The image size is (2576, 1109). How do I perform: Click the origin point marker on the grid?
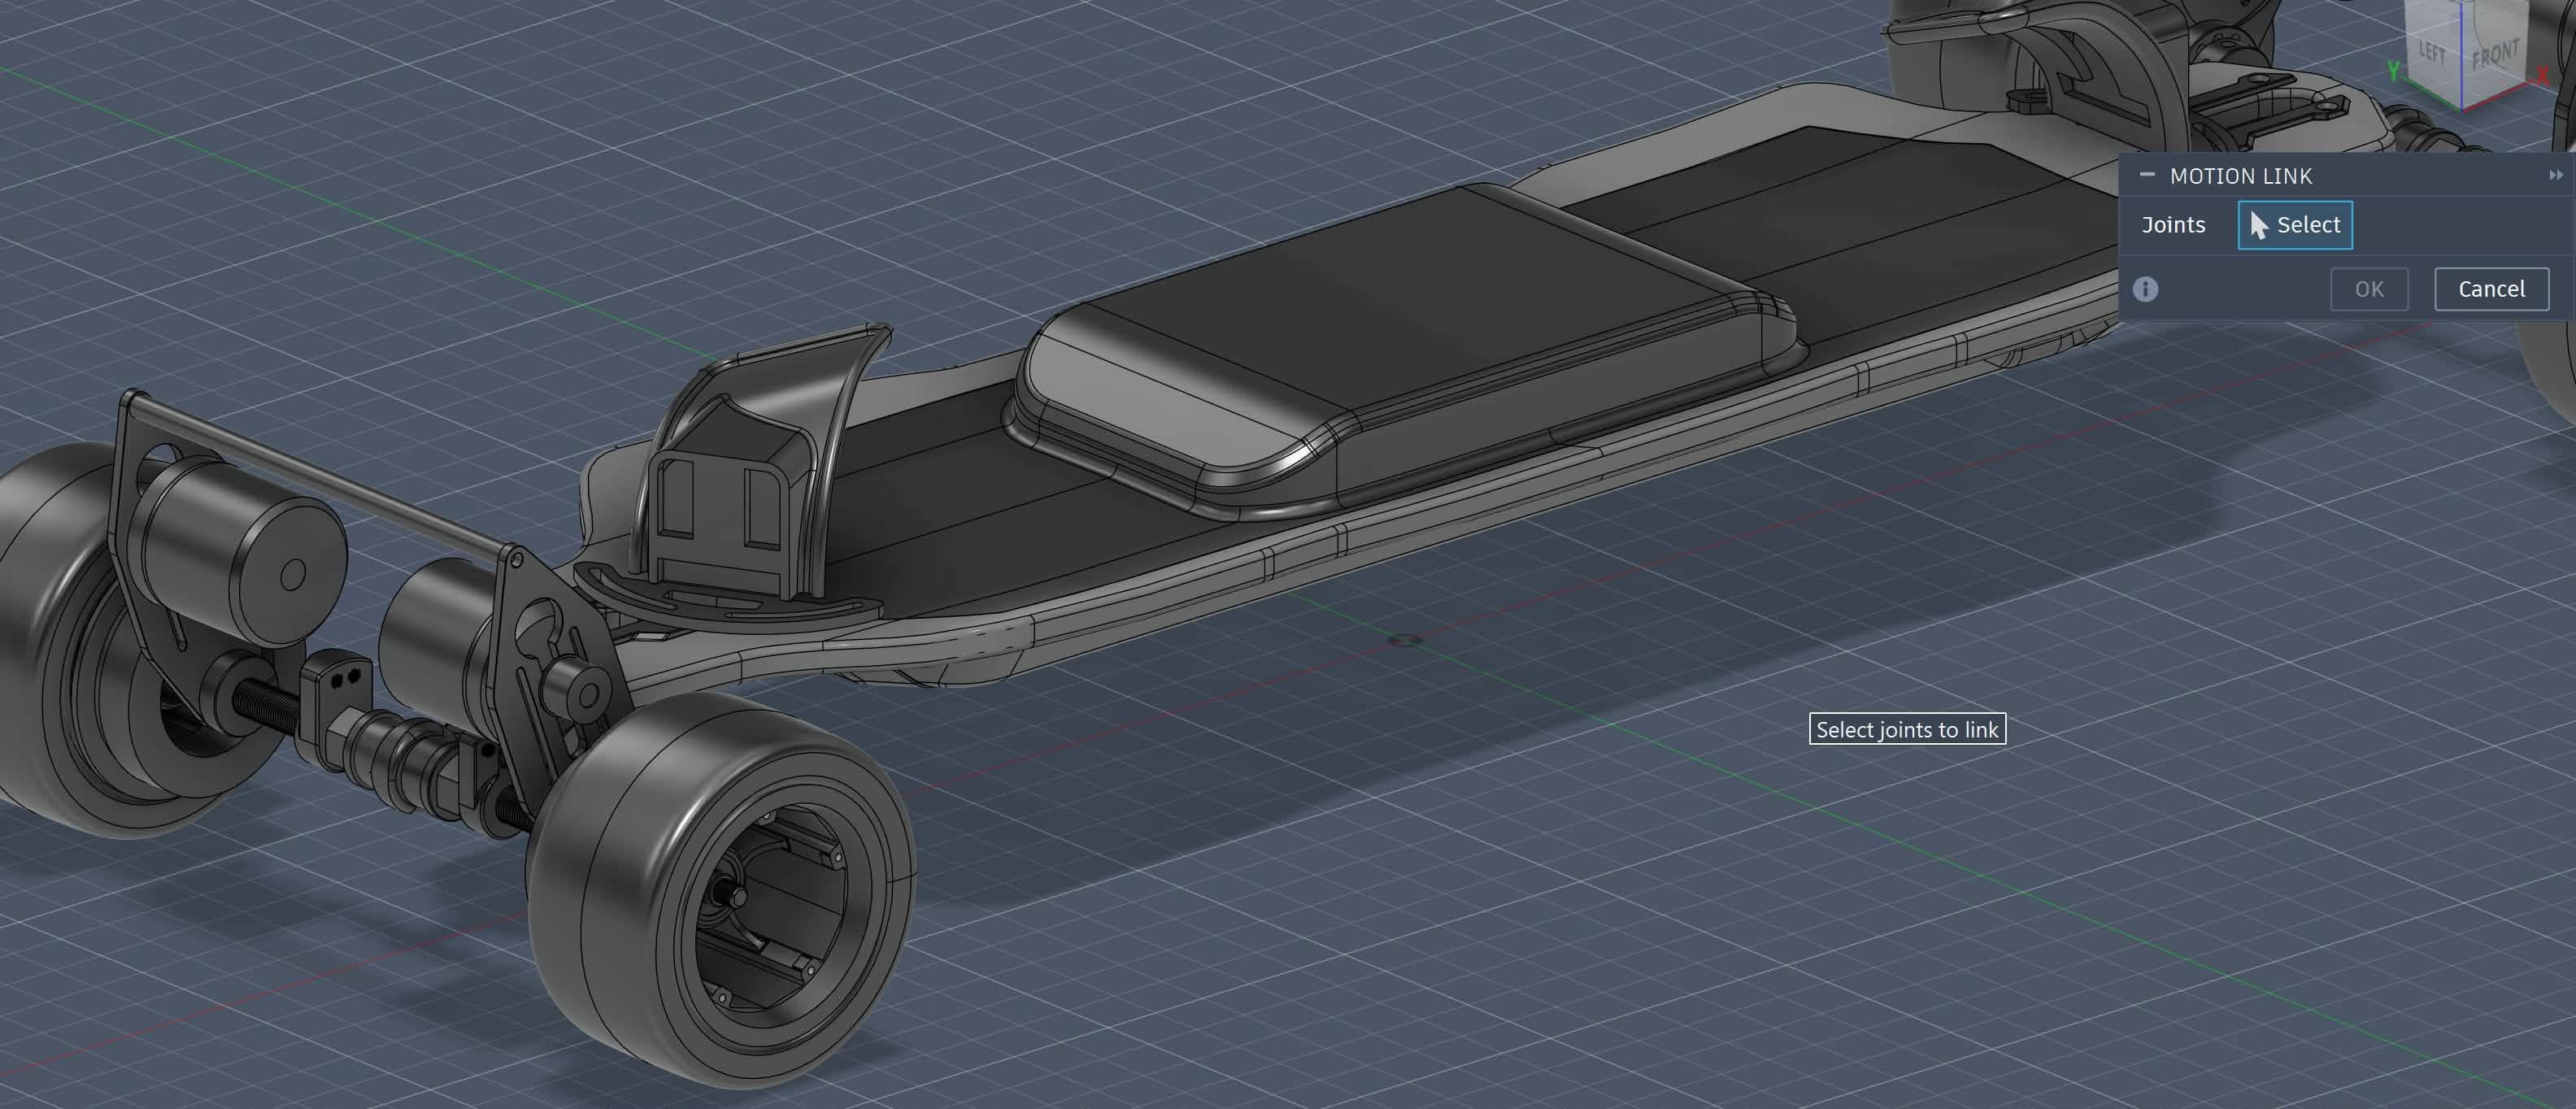coord(1405,639)
